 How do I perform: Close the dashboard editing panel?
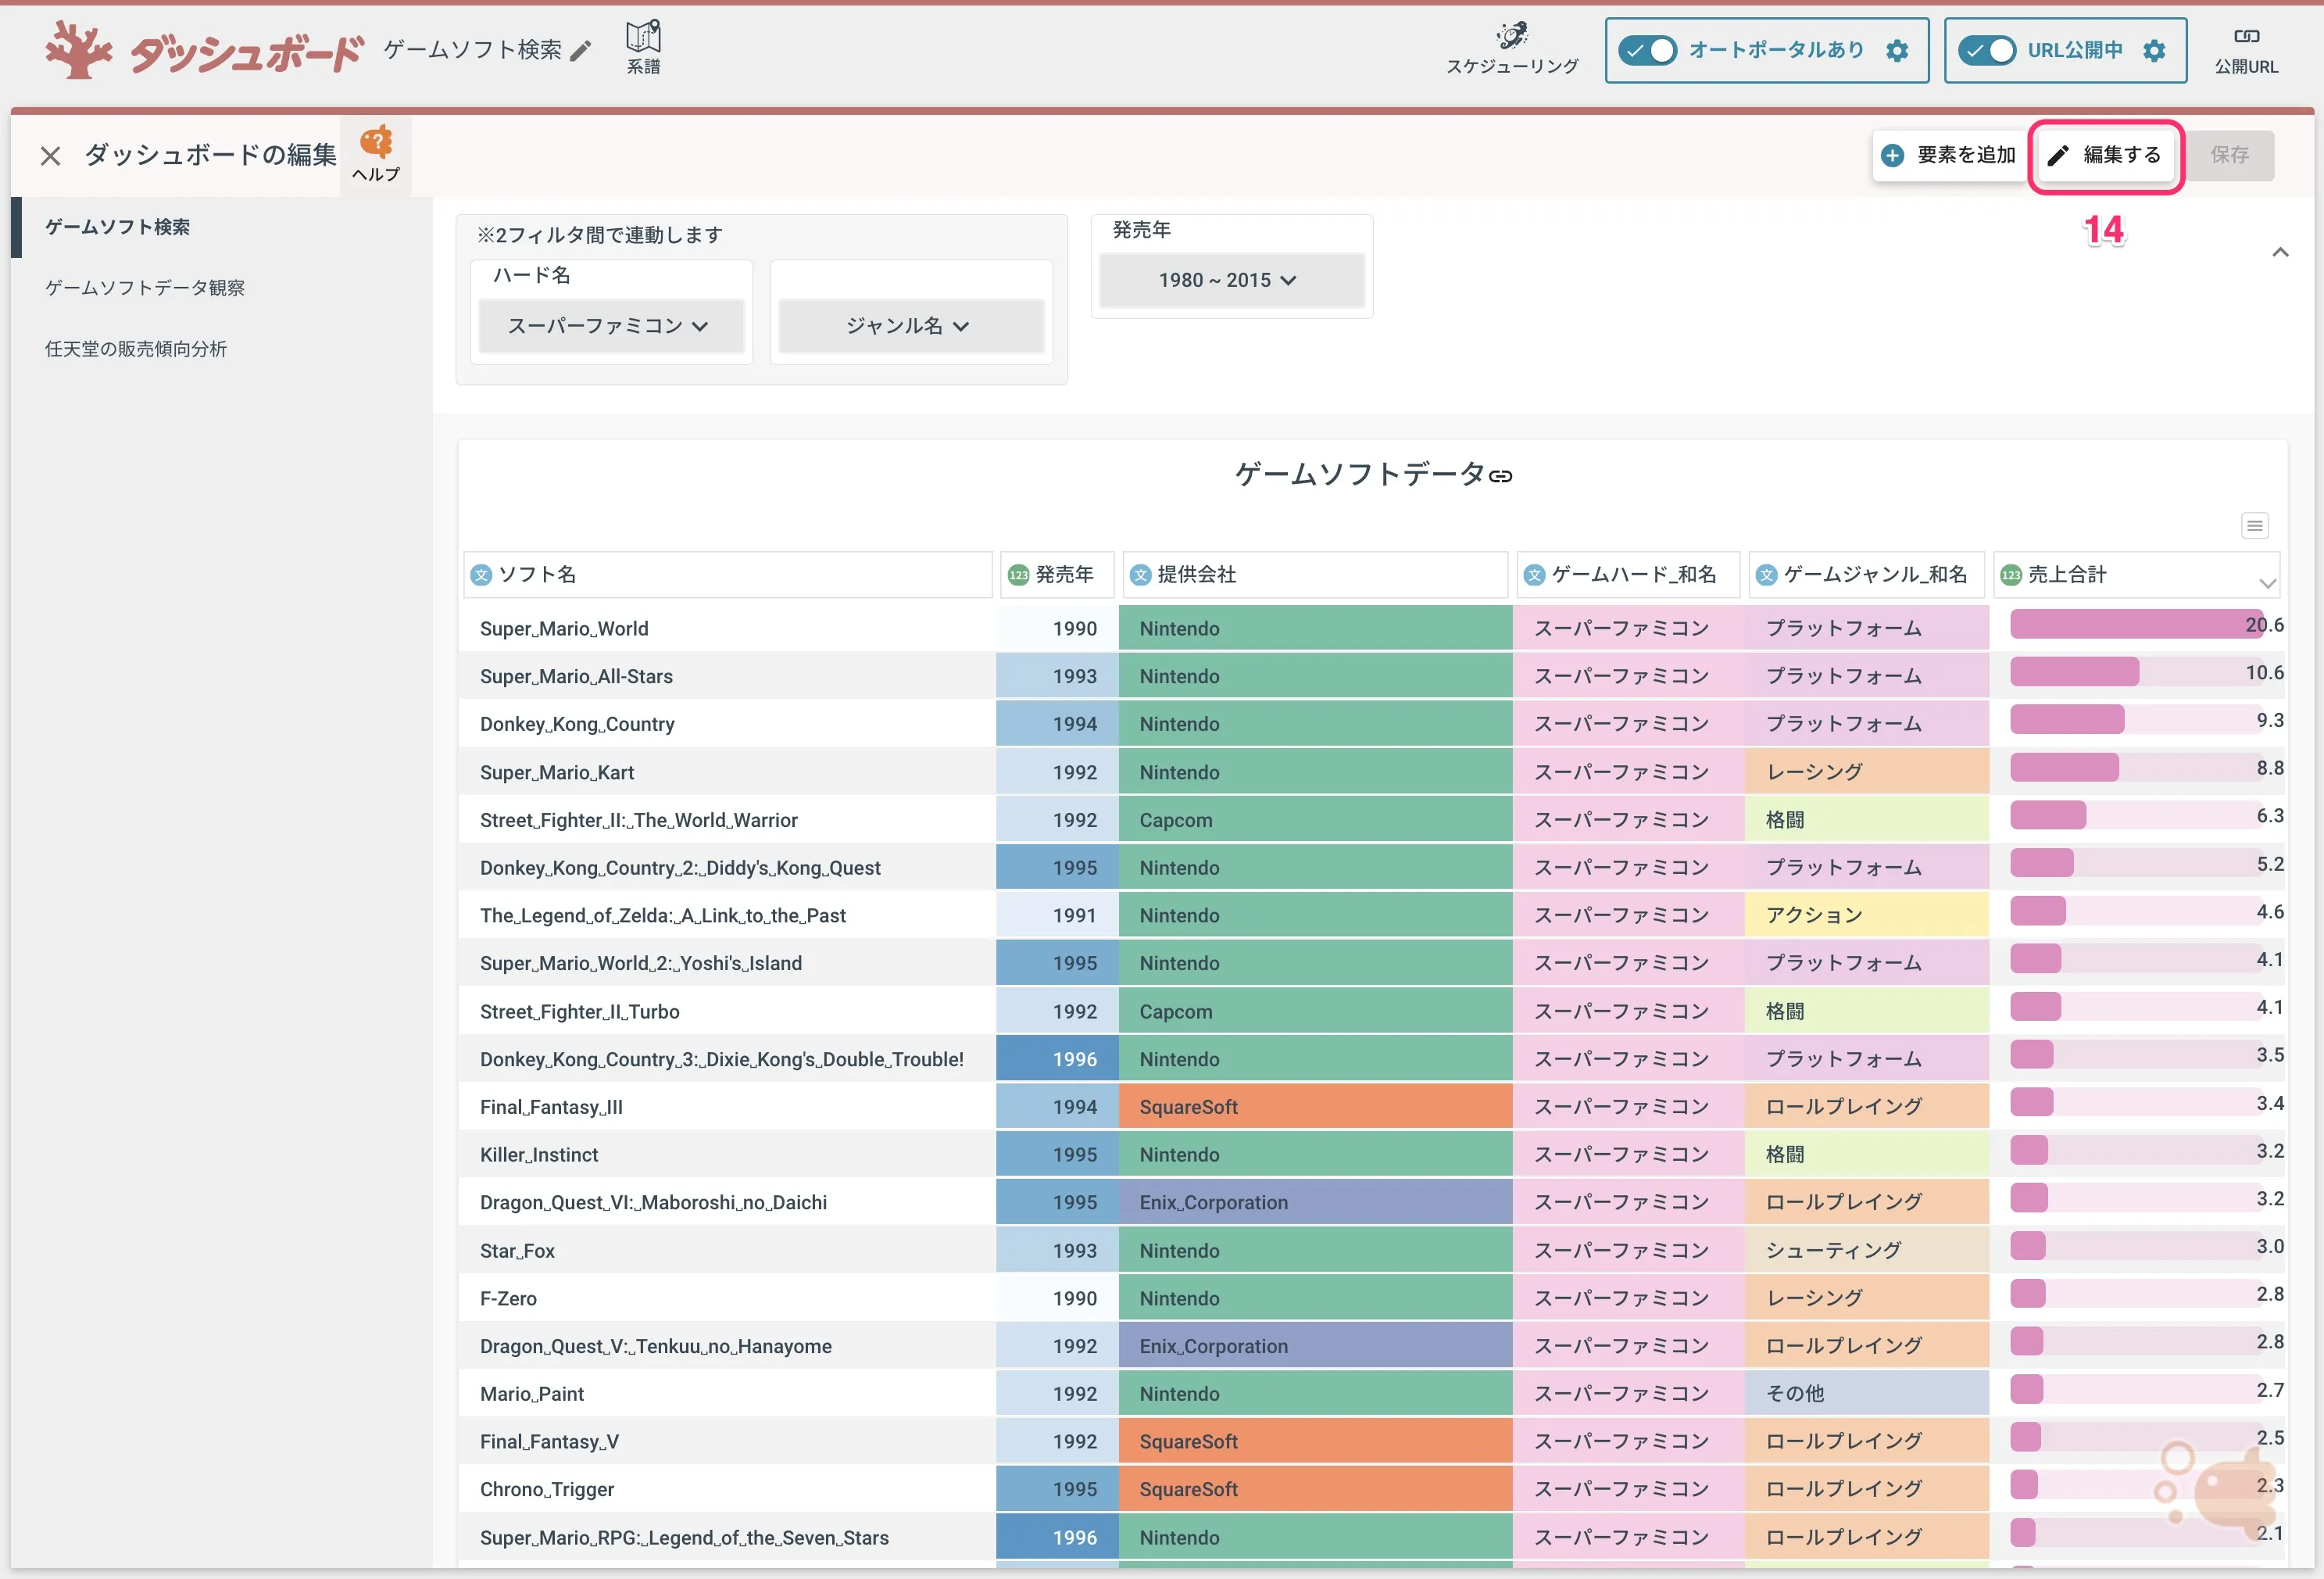(x=50, y=156)
